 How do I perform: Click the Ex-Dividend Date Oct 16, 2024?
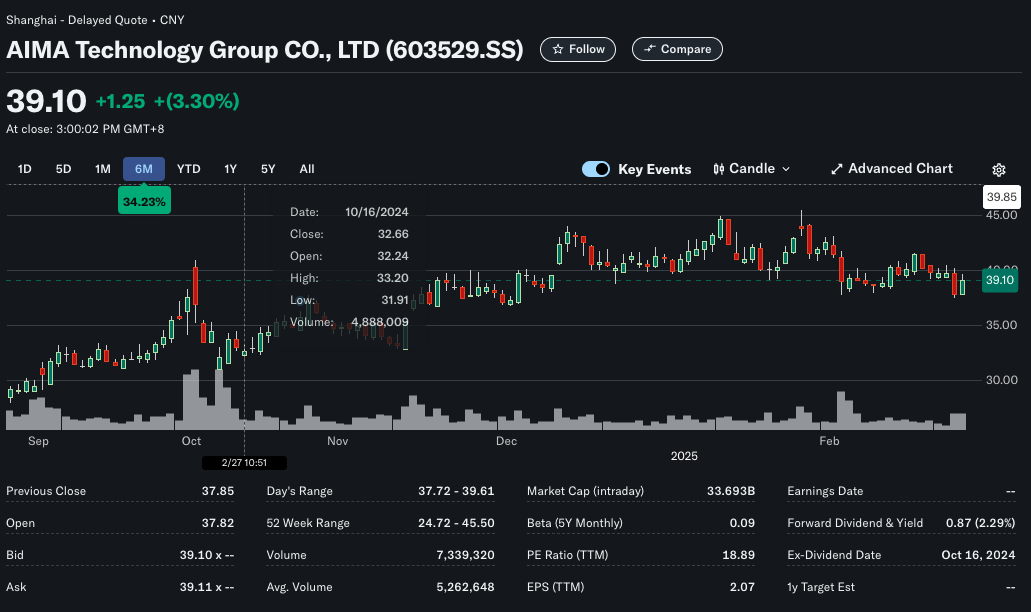[978, 555]
